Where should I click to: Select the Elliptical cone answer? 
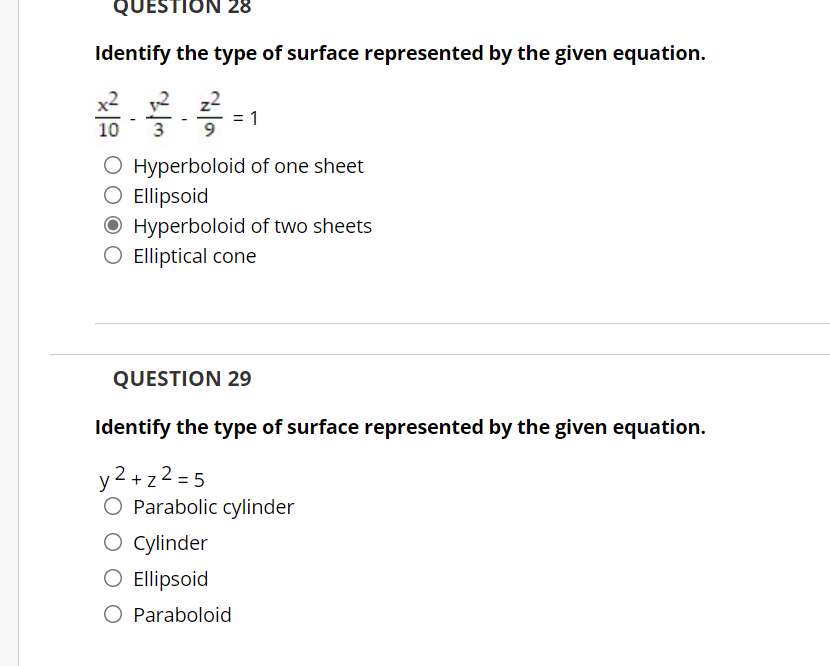click(x=113, y=254)
